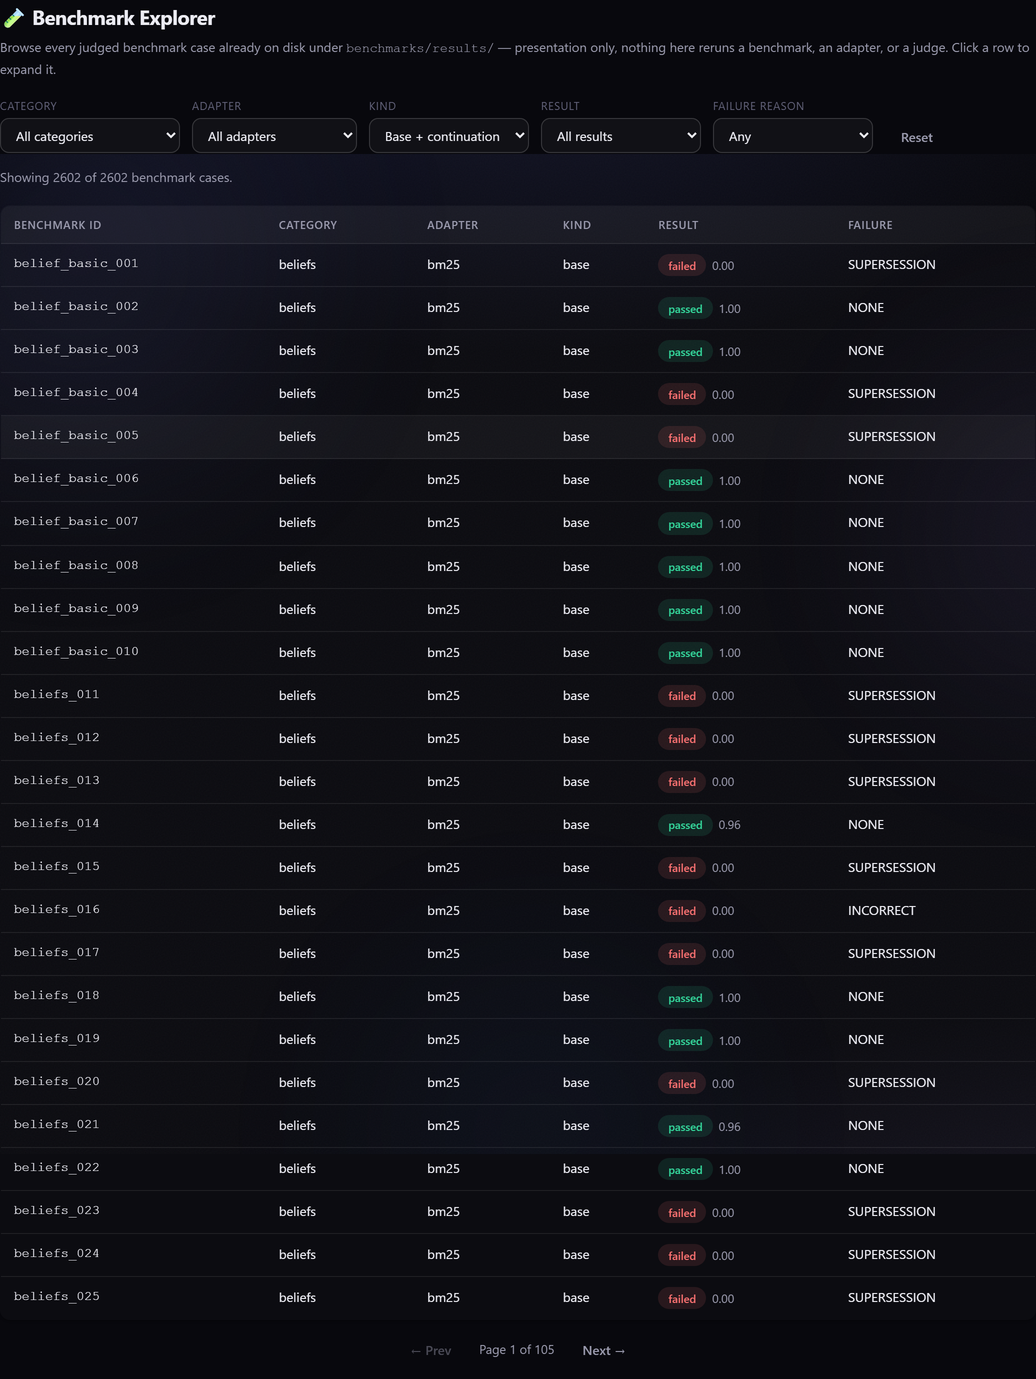The image size is (1036, 1379).
Task: Open benchmark case beliefs_019
Action: [518, 1039]
